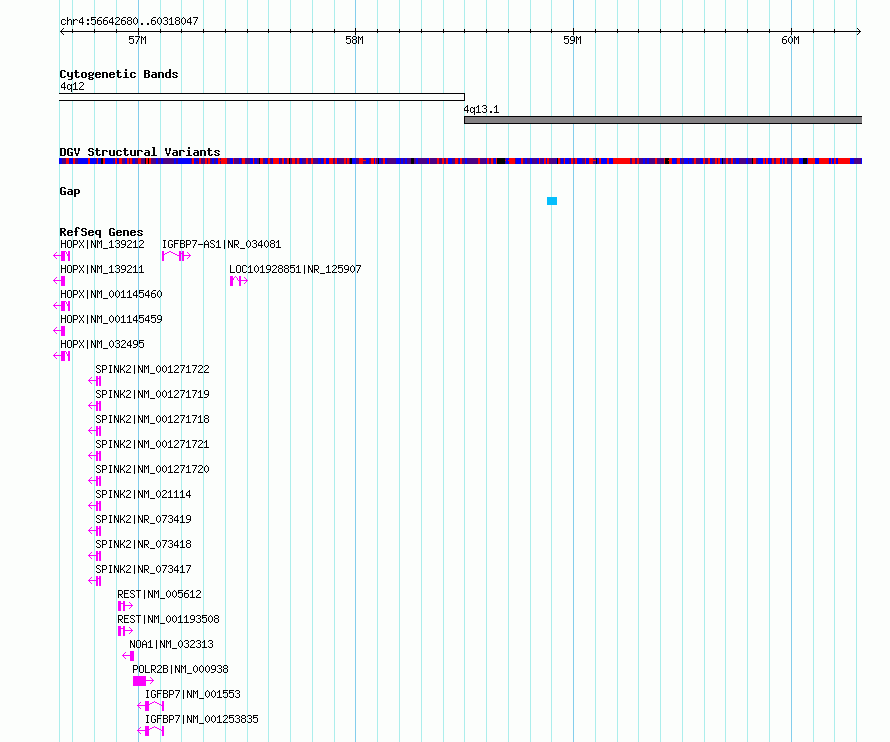This screenshot has height=742, width=890.
Task: Click the SPINK2|NM_021114 label
Action: (x=143, y=494)
